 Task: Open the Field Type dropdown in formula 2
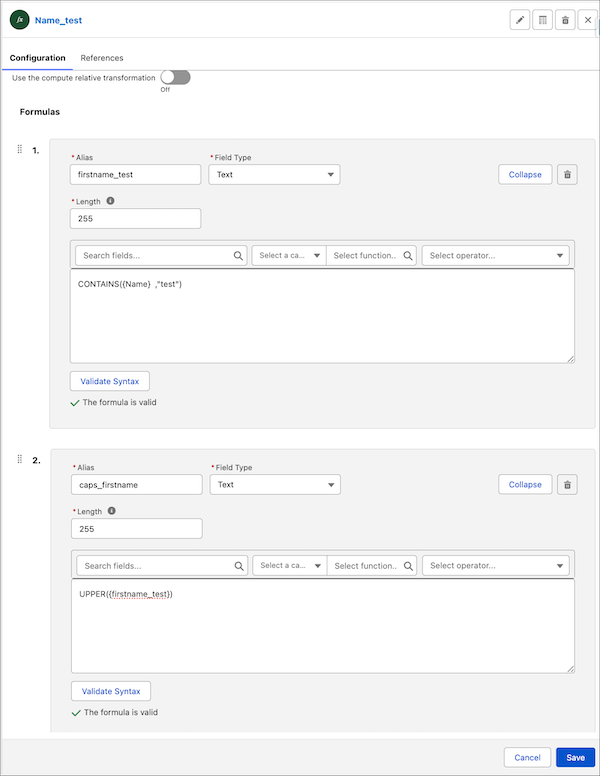point(275,485)
